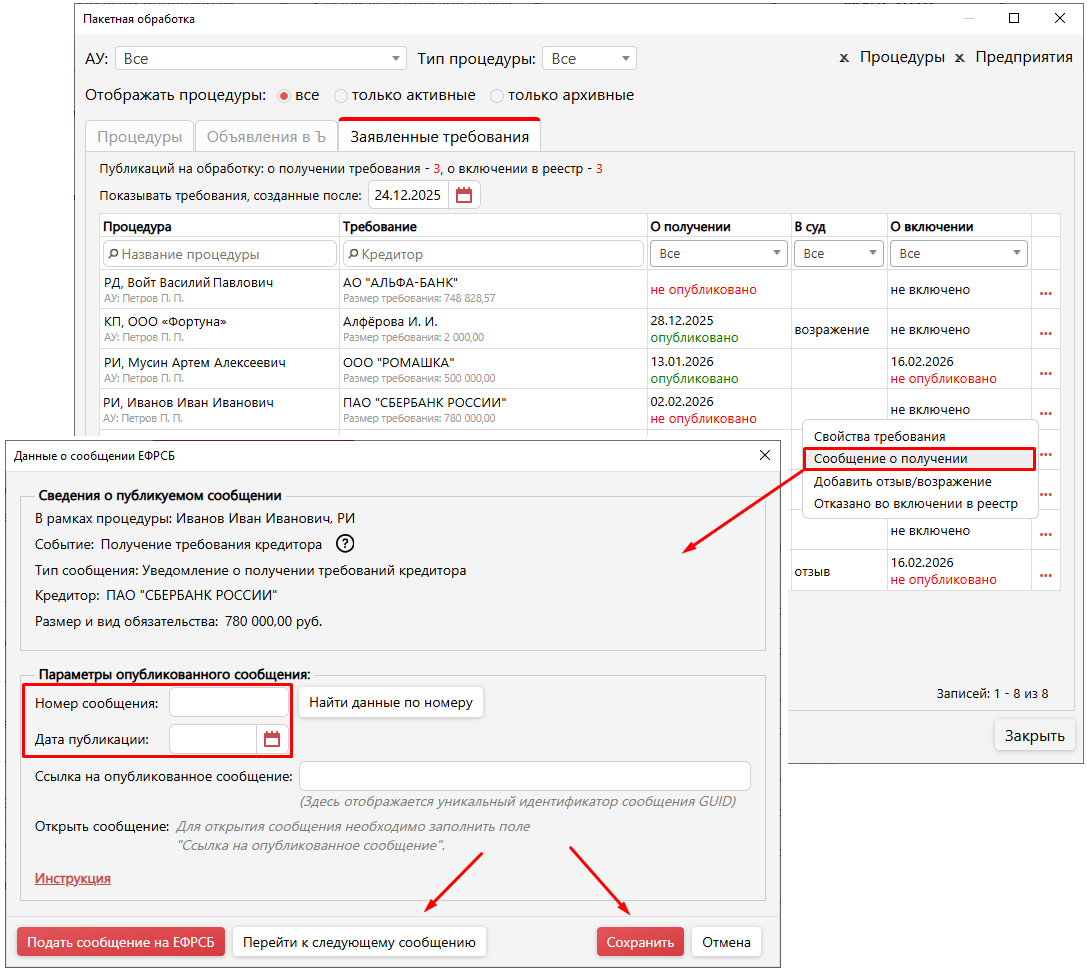Click calendar icon beside publication date field

click(x=272, y=739)
